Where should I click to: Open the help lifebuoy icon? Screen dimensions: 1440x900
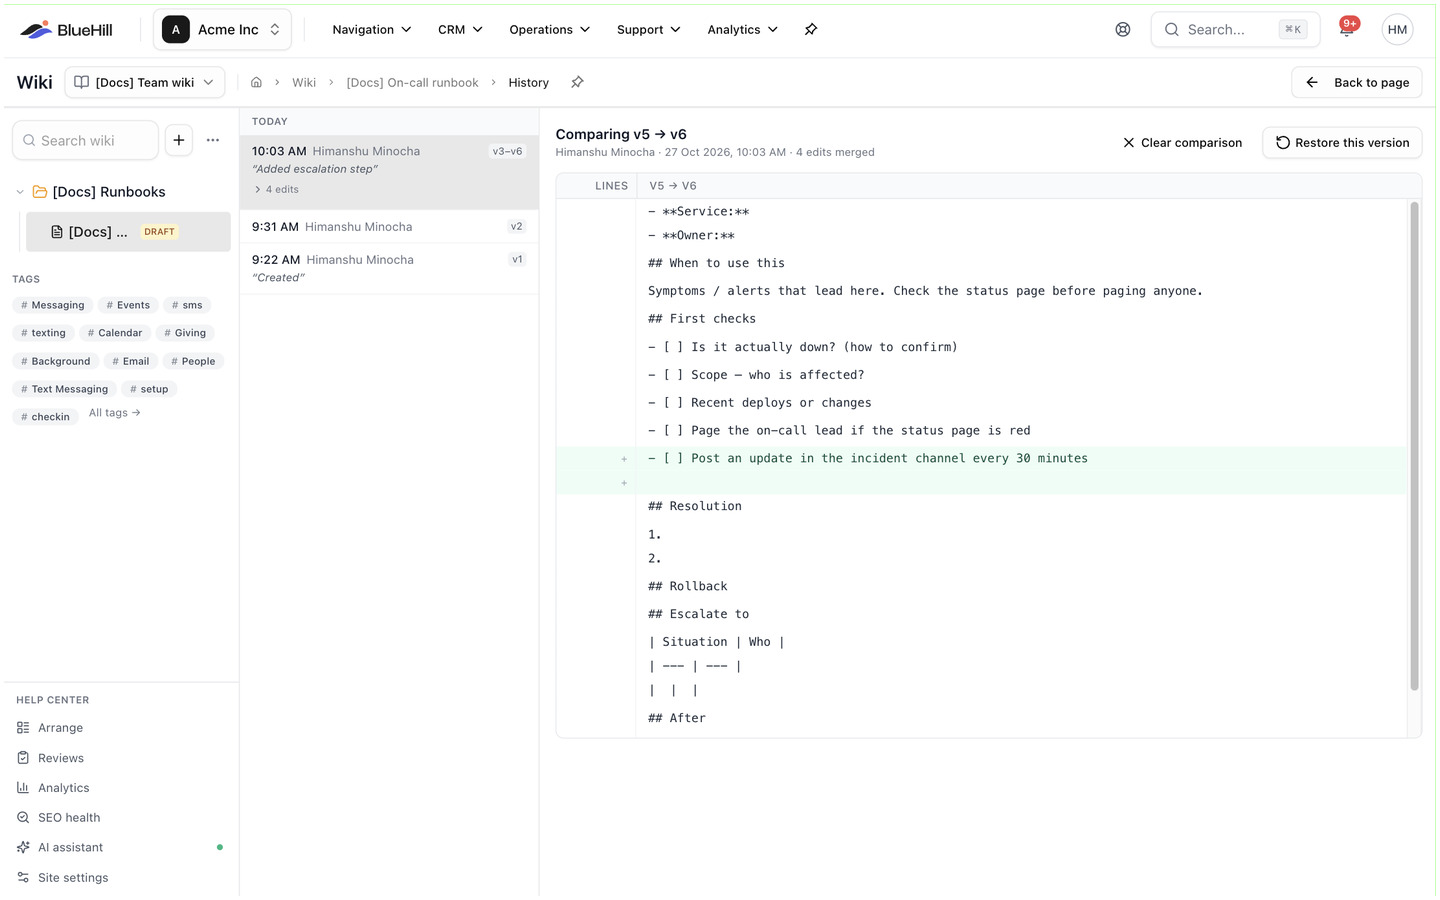coord(1123,30)
